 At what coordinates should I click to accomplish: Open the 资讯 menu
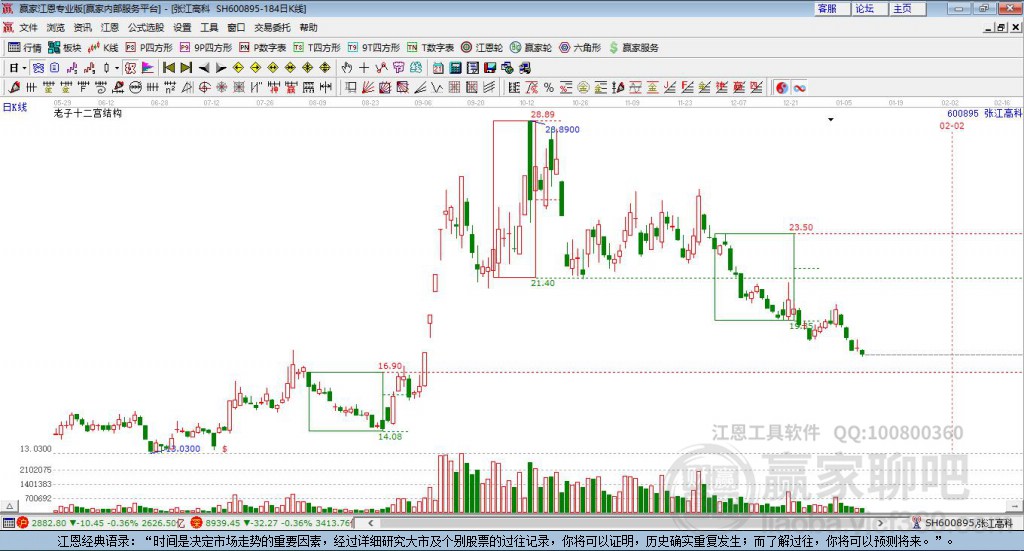coord(82,27)
